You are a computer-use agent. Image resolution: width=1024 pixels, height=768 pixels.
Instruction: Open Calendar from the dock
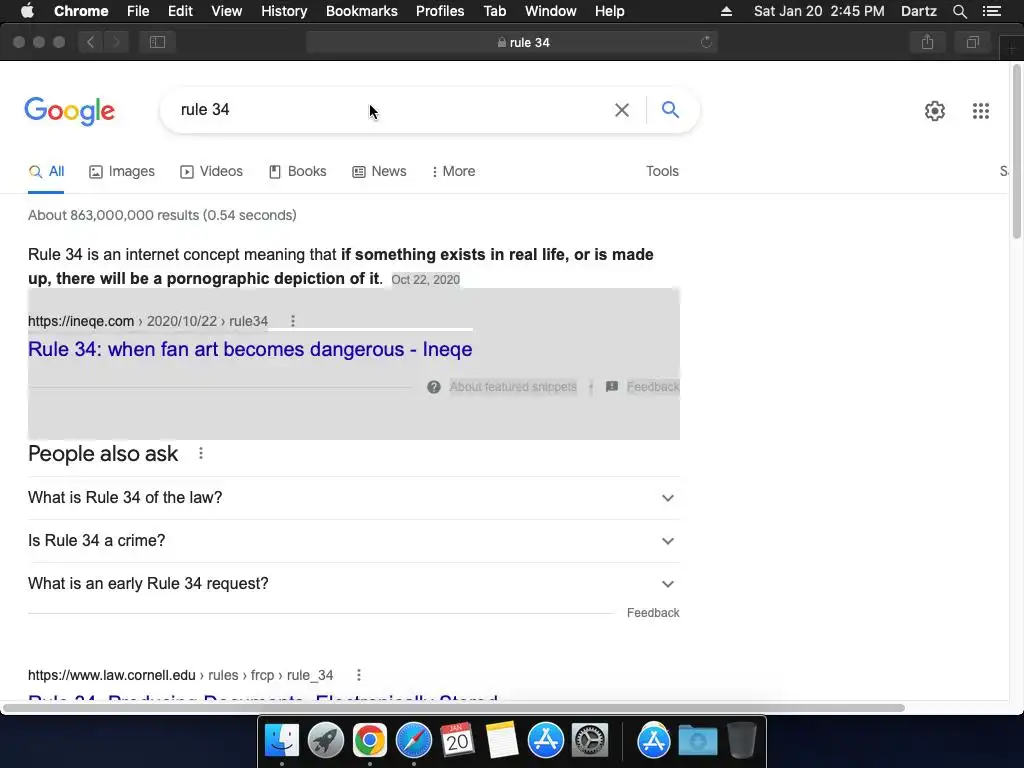click(457, 741)
